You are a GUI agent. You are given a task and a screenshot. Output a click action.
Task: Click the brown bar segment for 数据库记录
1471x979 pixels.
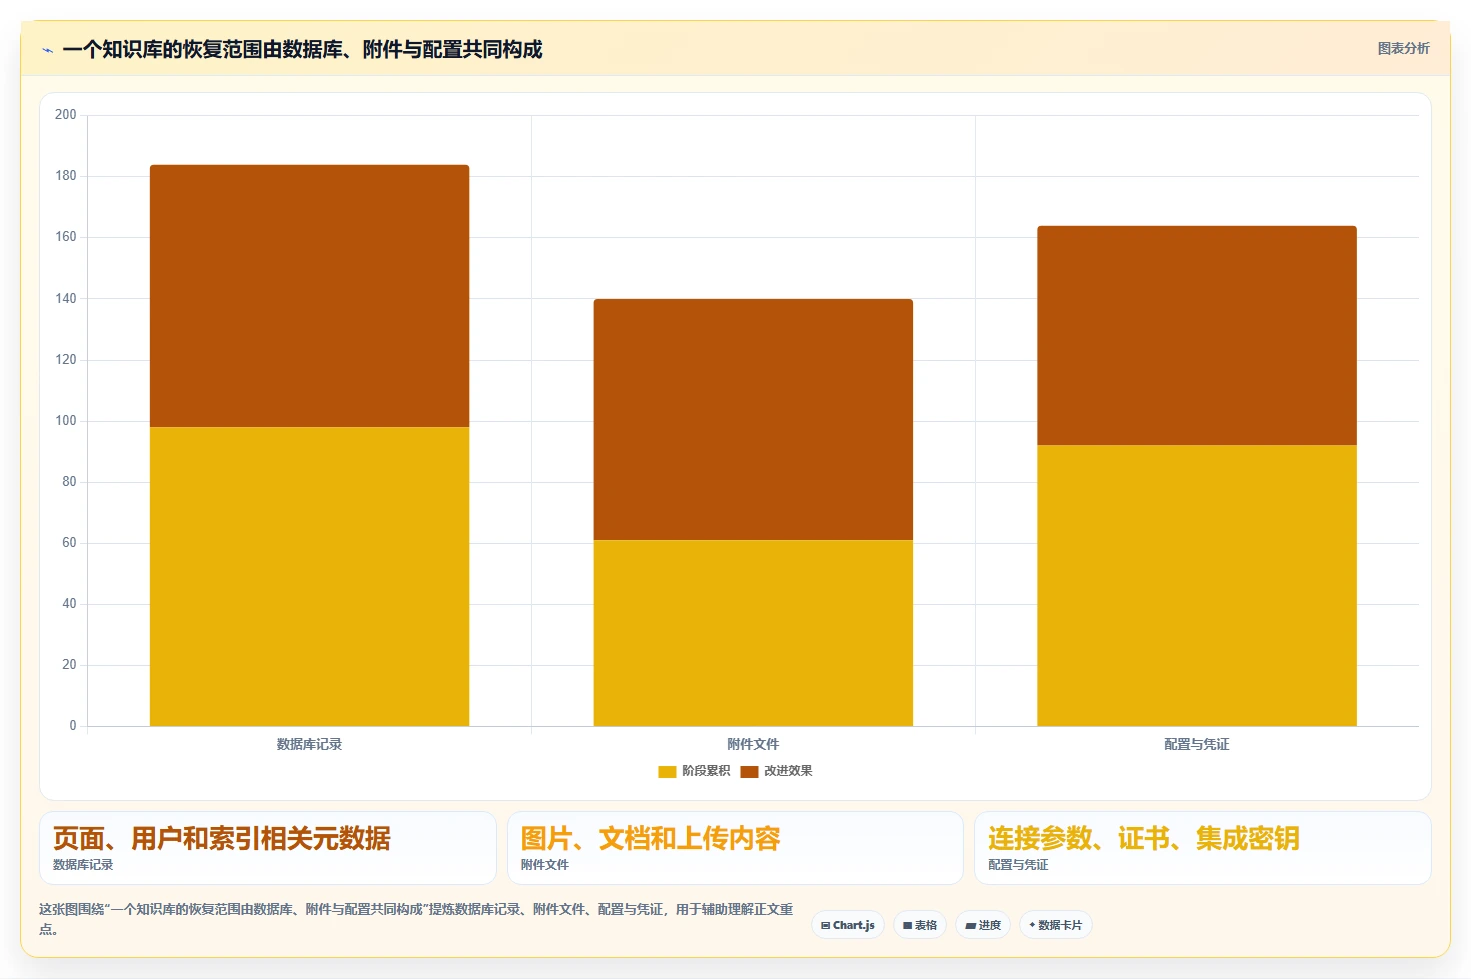point(309,296)
